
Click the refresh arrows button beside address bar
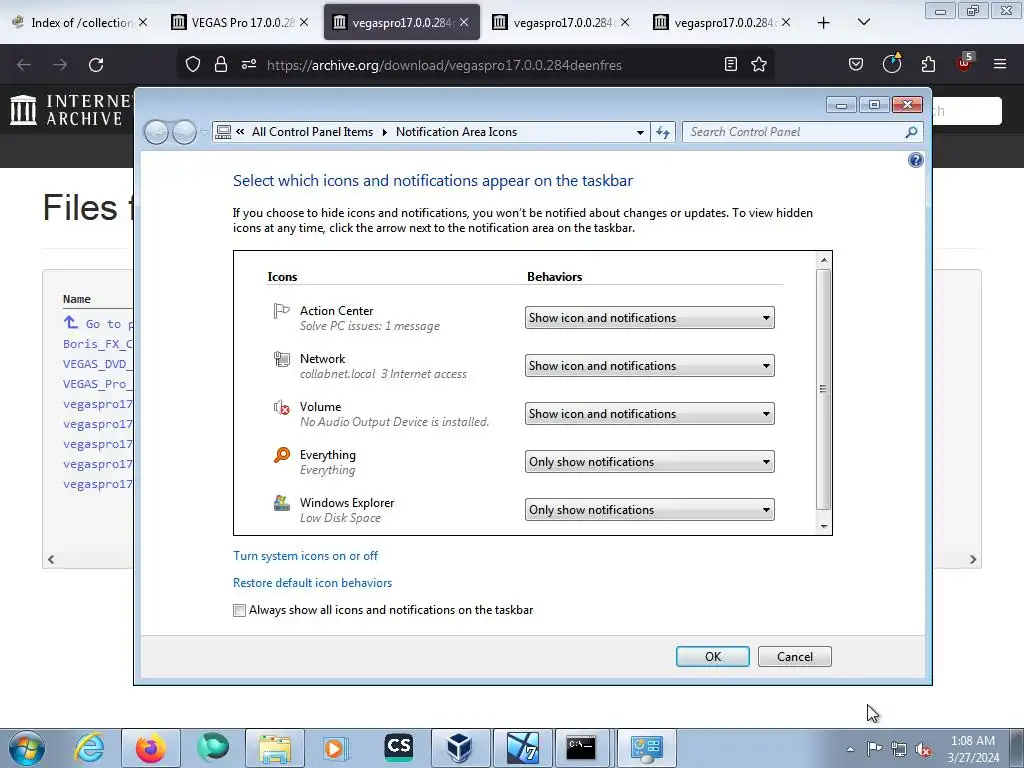click(x=663, y=133)
